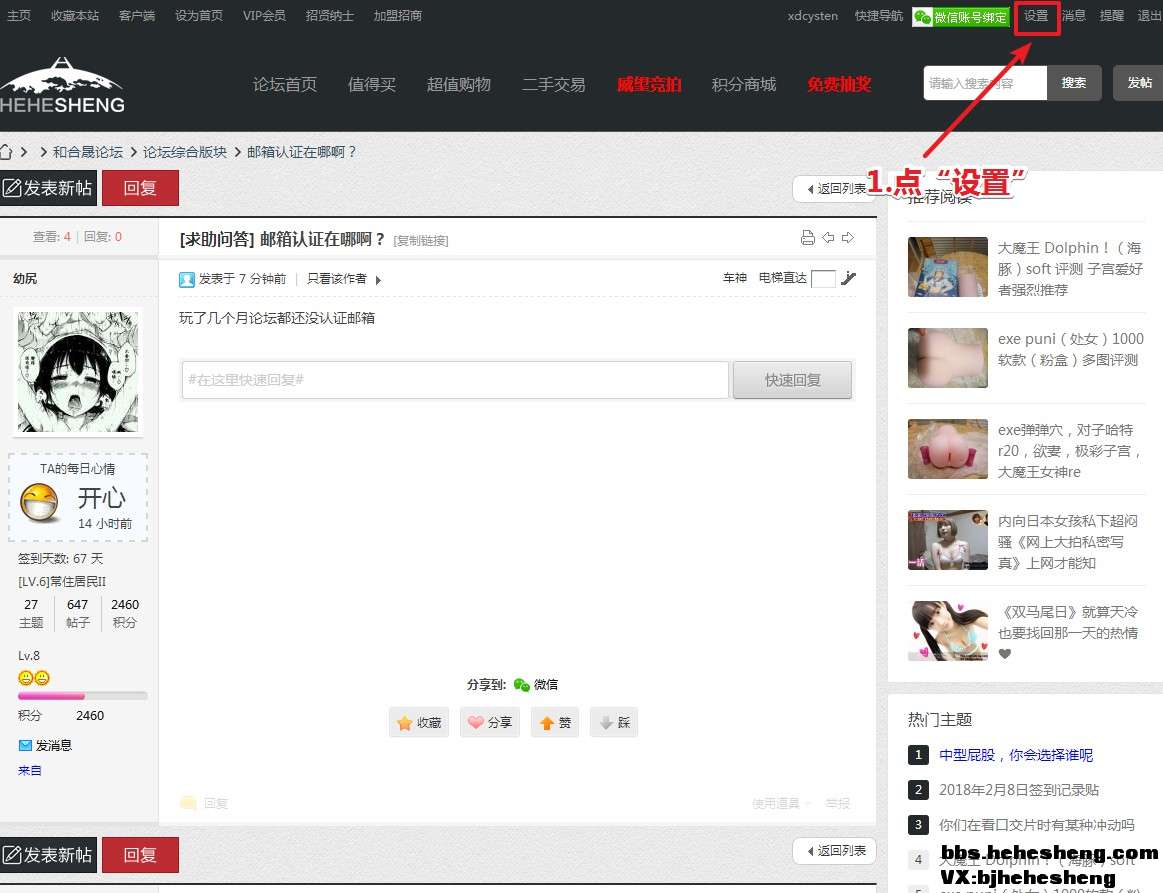Viewport: 1163px width, 893px height.
Task: Click the 收藏 star favorite button
Action: 419,722
